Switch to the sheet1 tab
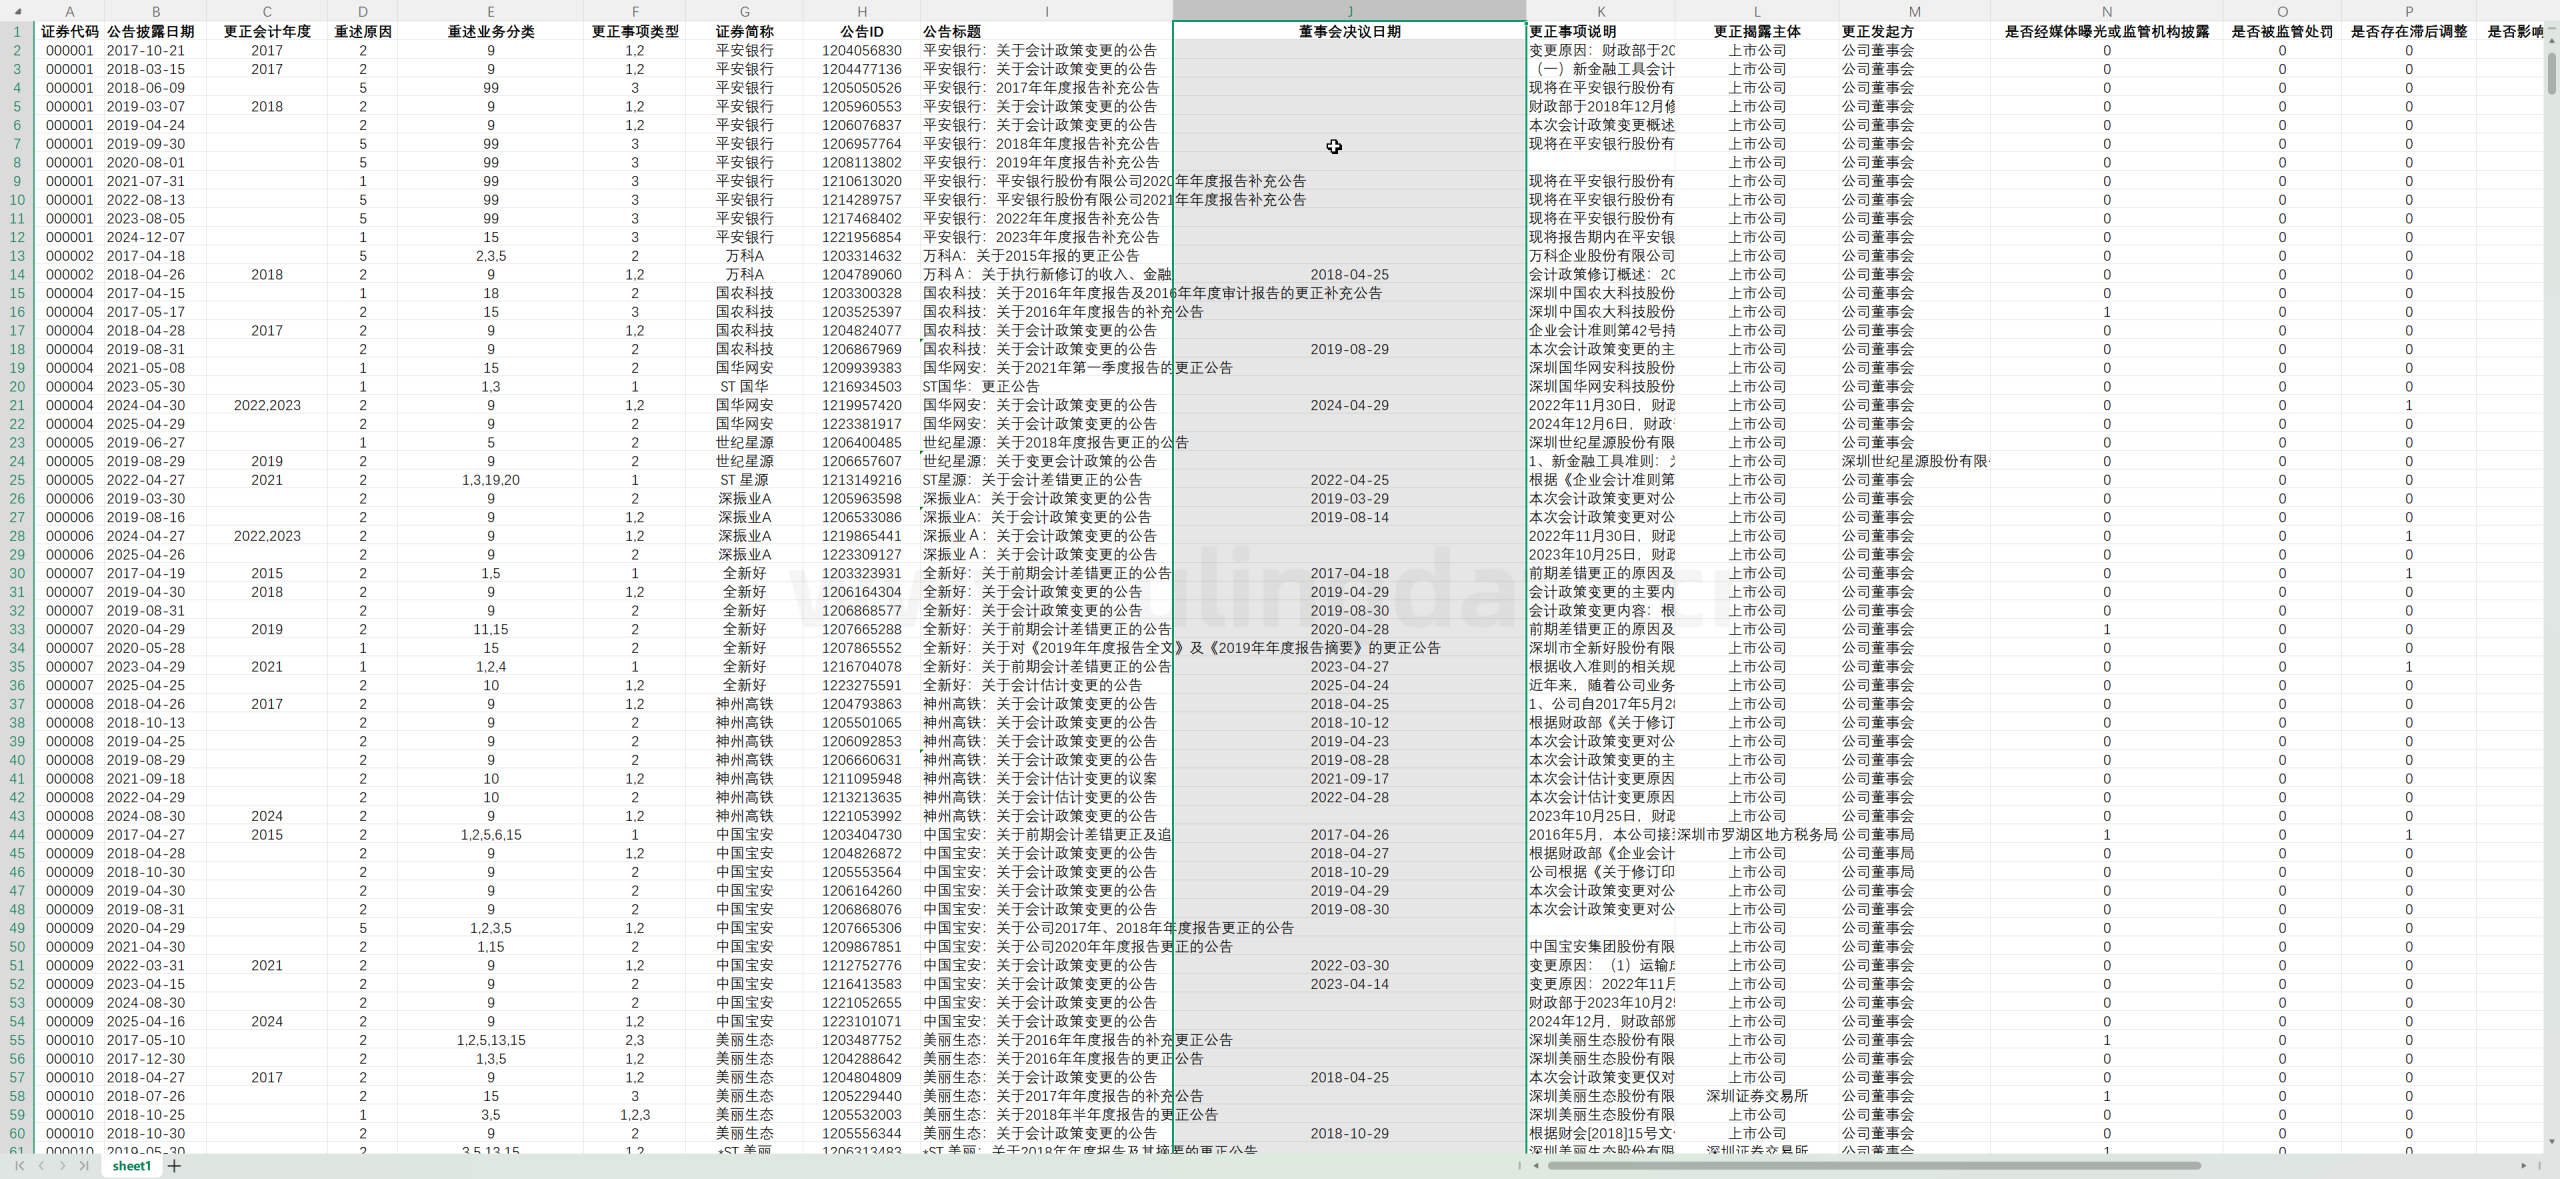This screenshot has height=1179, width=2560. tap(131, 1166)
